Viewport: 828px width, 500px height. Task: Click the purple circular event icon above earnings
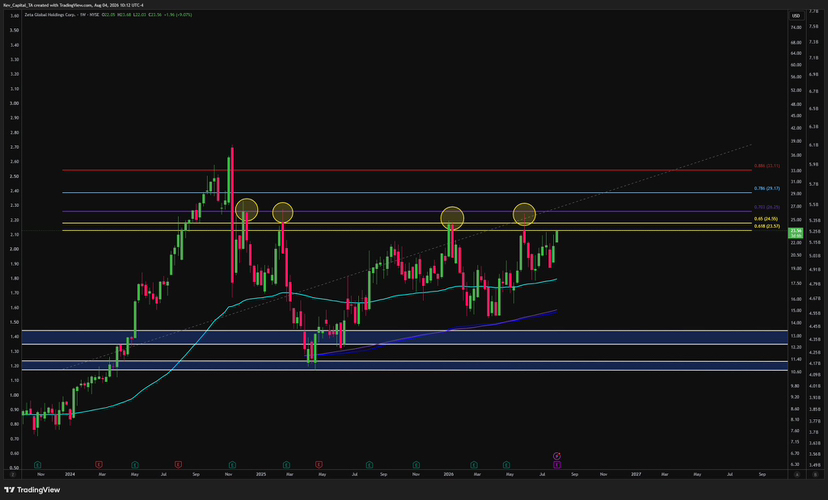tap(557, 456)
